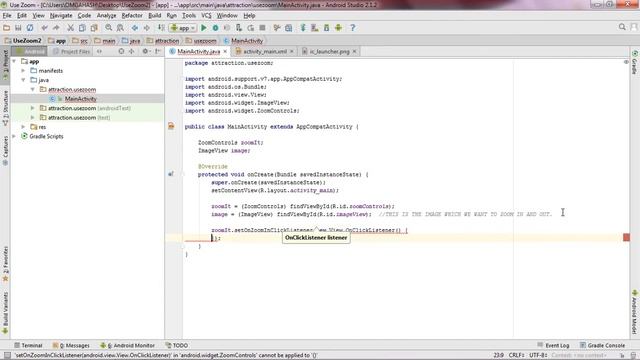Click the Undo arrow icon

(44, 28)
